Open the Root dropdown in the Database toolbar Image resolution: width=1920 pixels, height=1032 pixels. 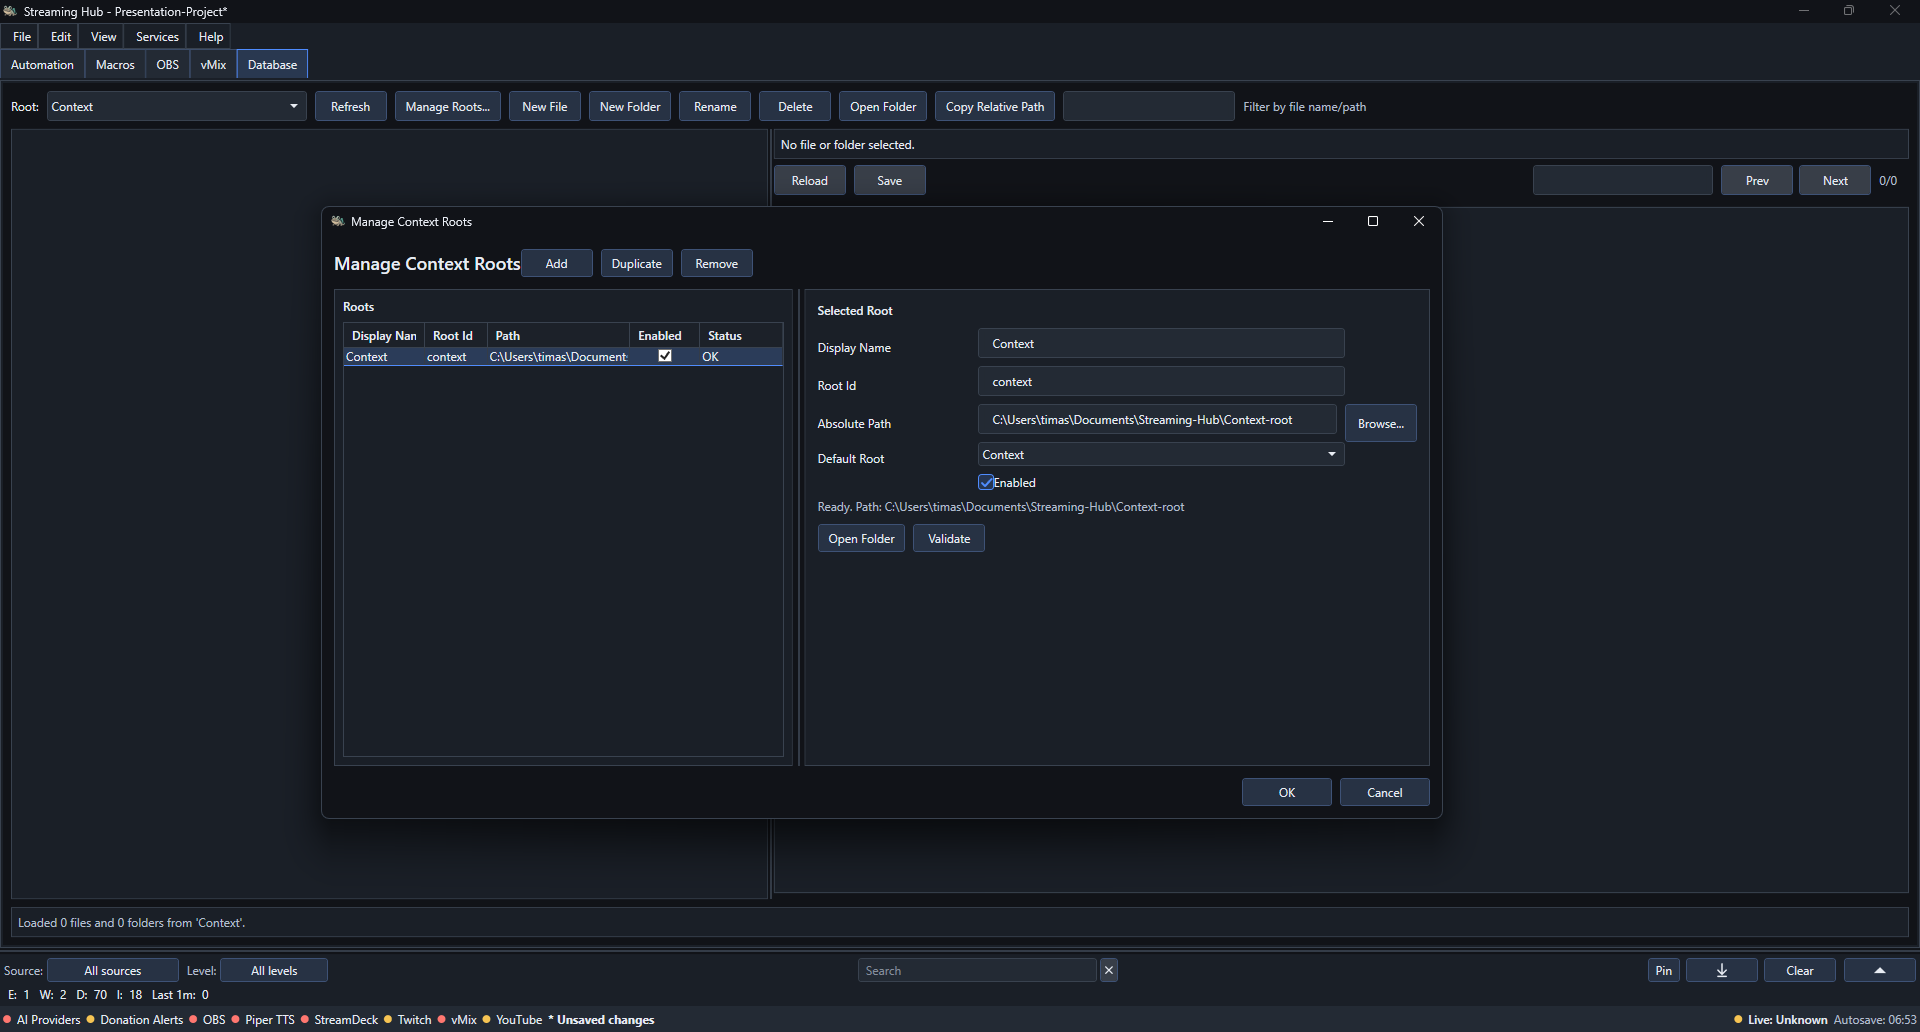coord(176,106)
